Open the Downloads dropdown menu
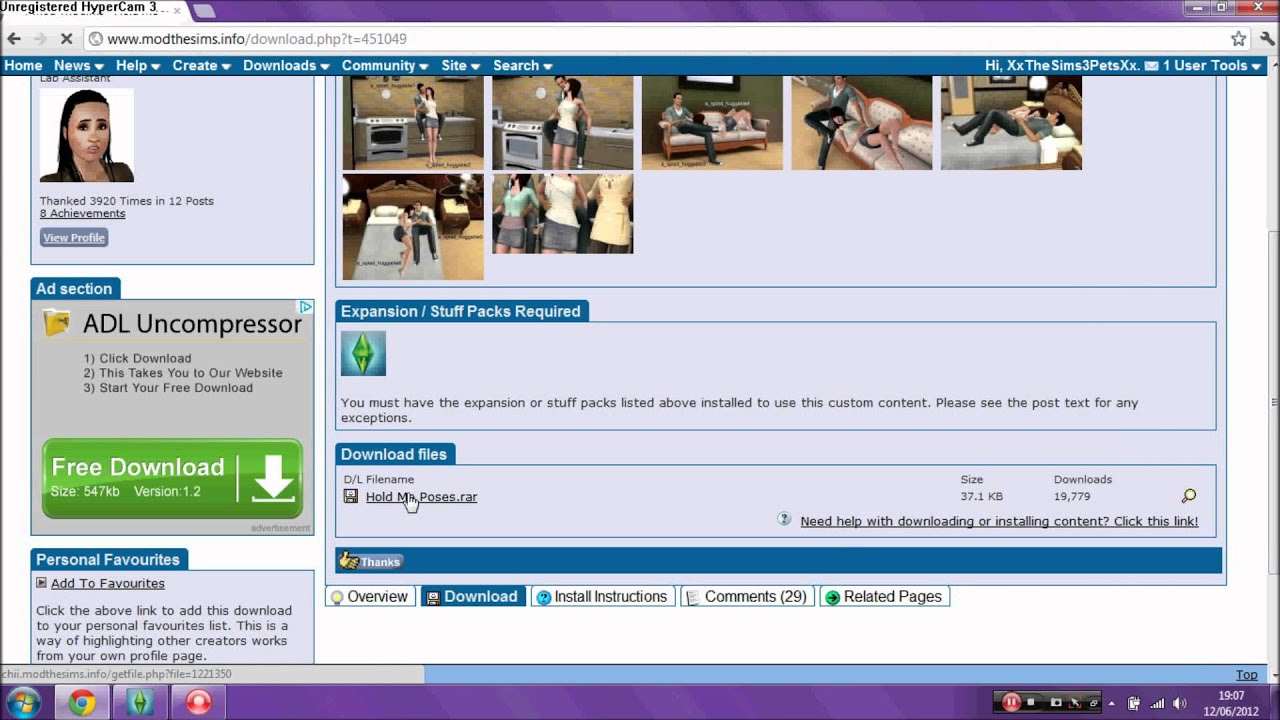1280x720 pixels. coord(286,66)
